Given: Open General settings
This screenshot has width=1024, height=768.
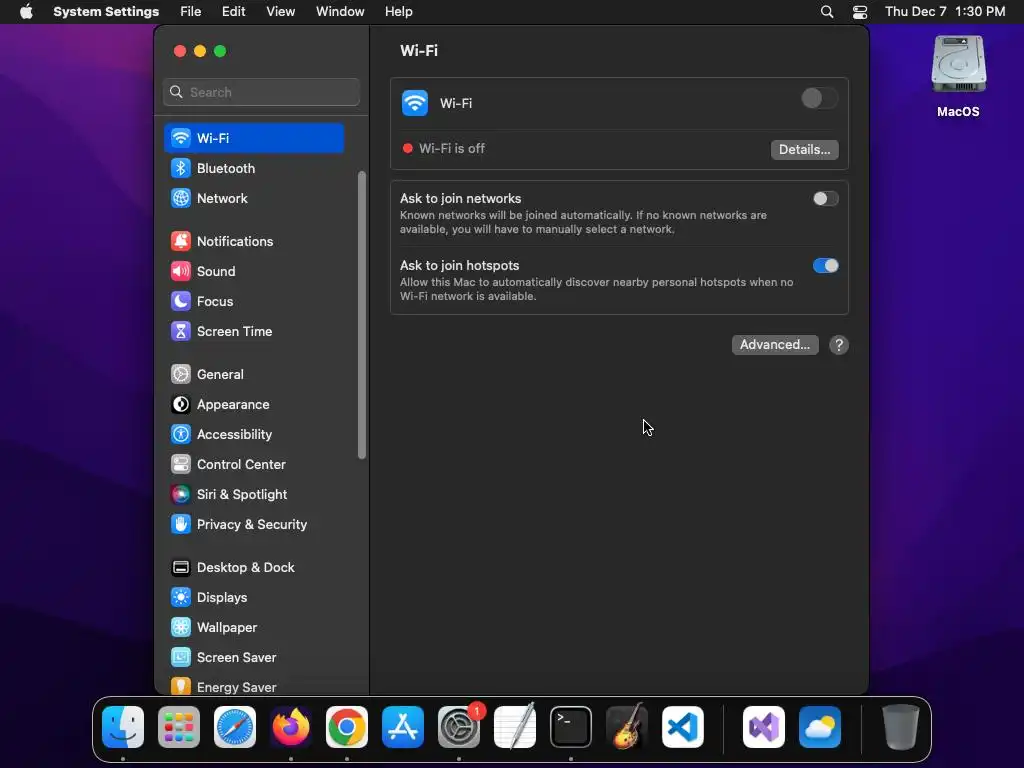Looking at the screenshot, I should click(254, 374).
